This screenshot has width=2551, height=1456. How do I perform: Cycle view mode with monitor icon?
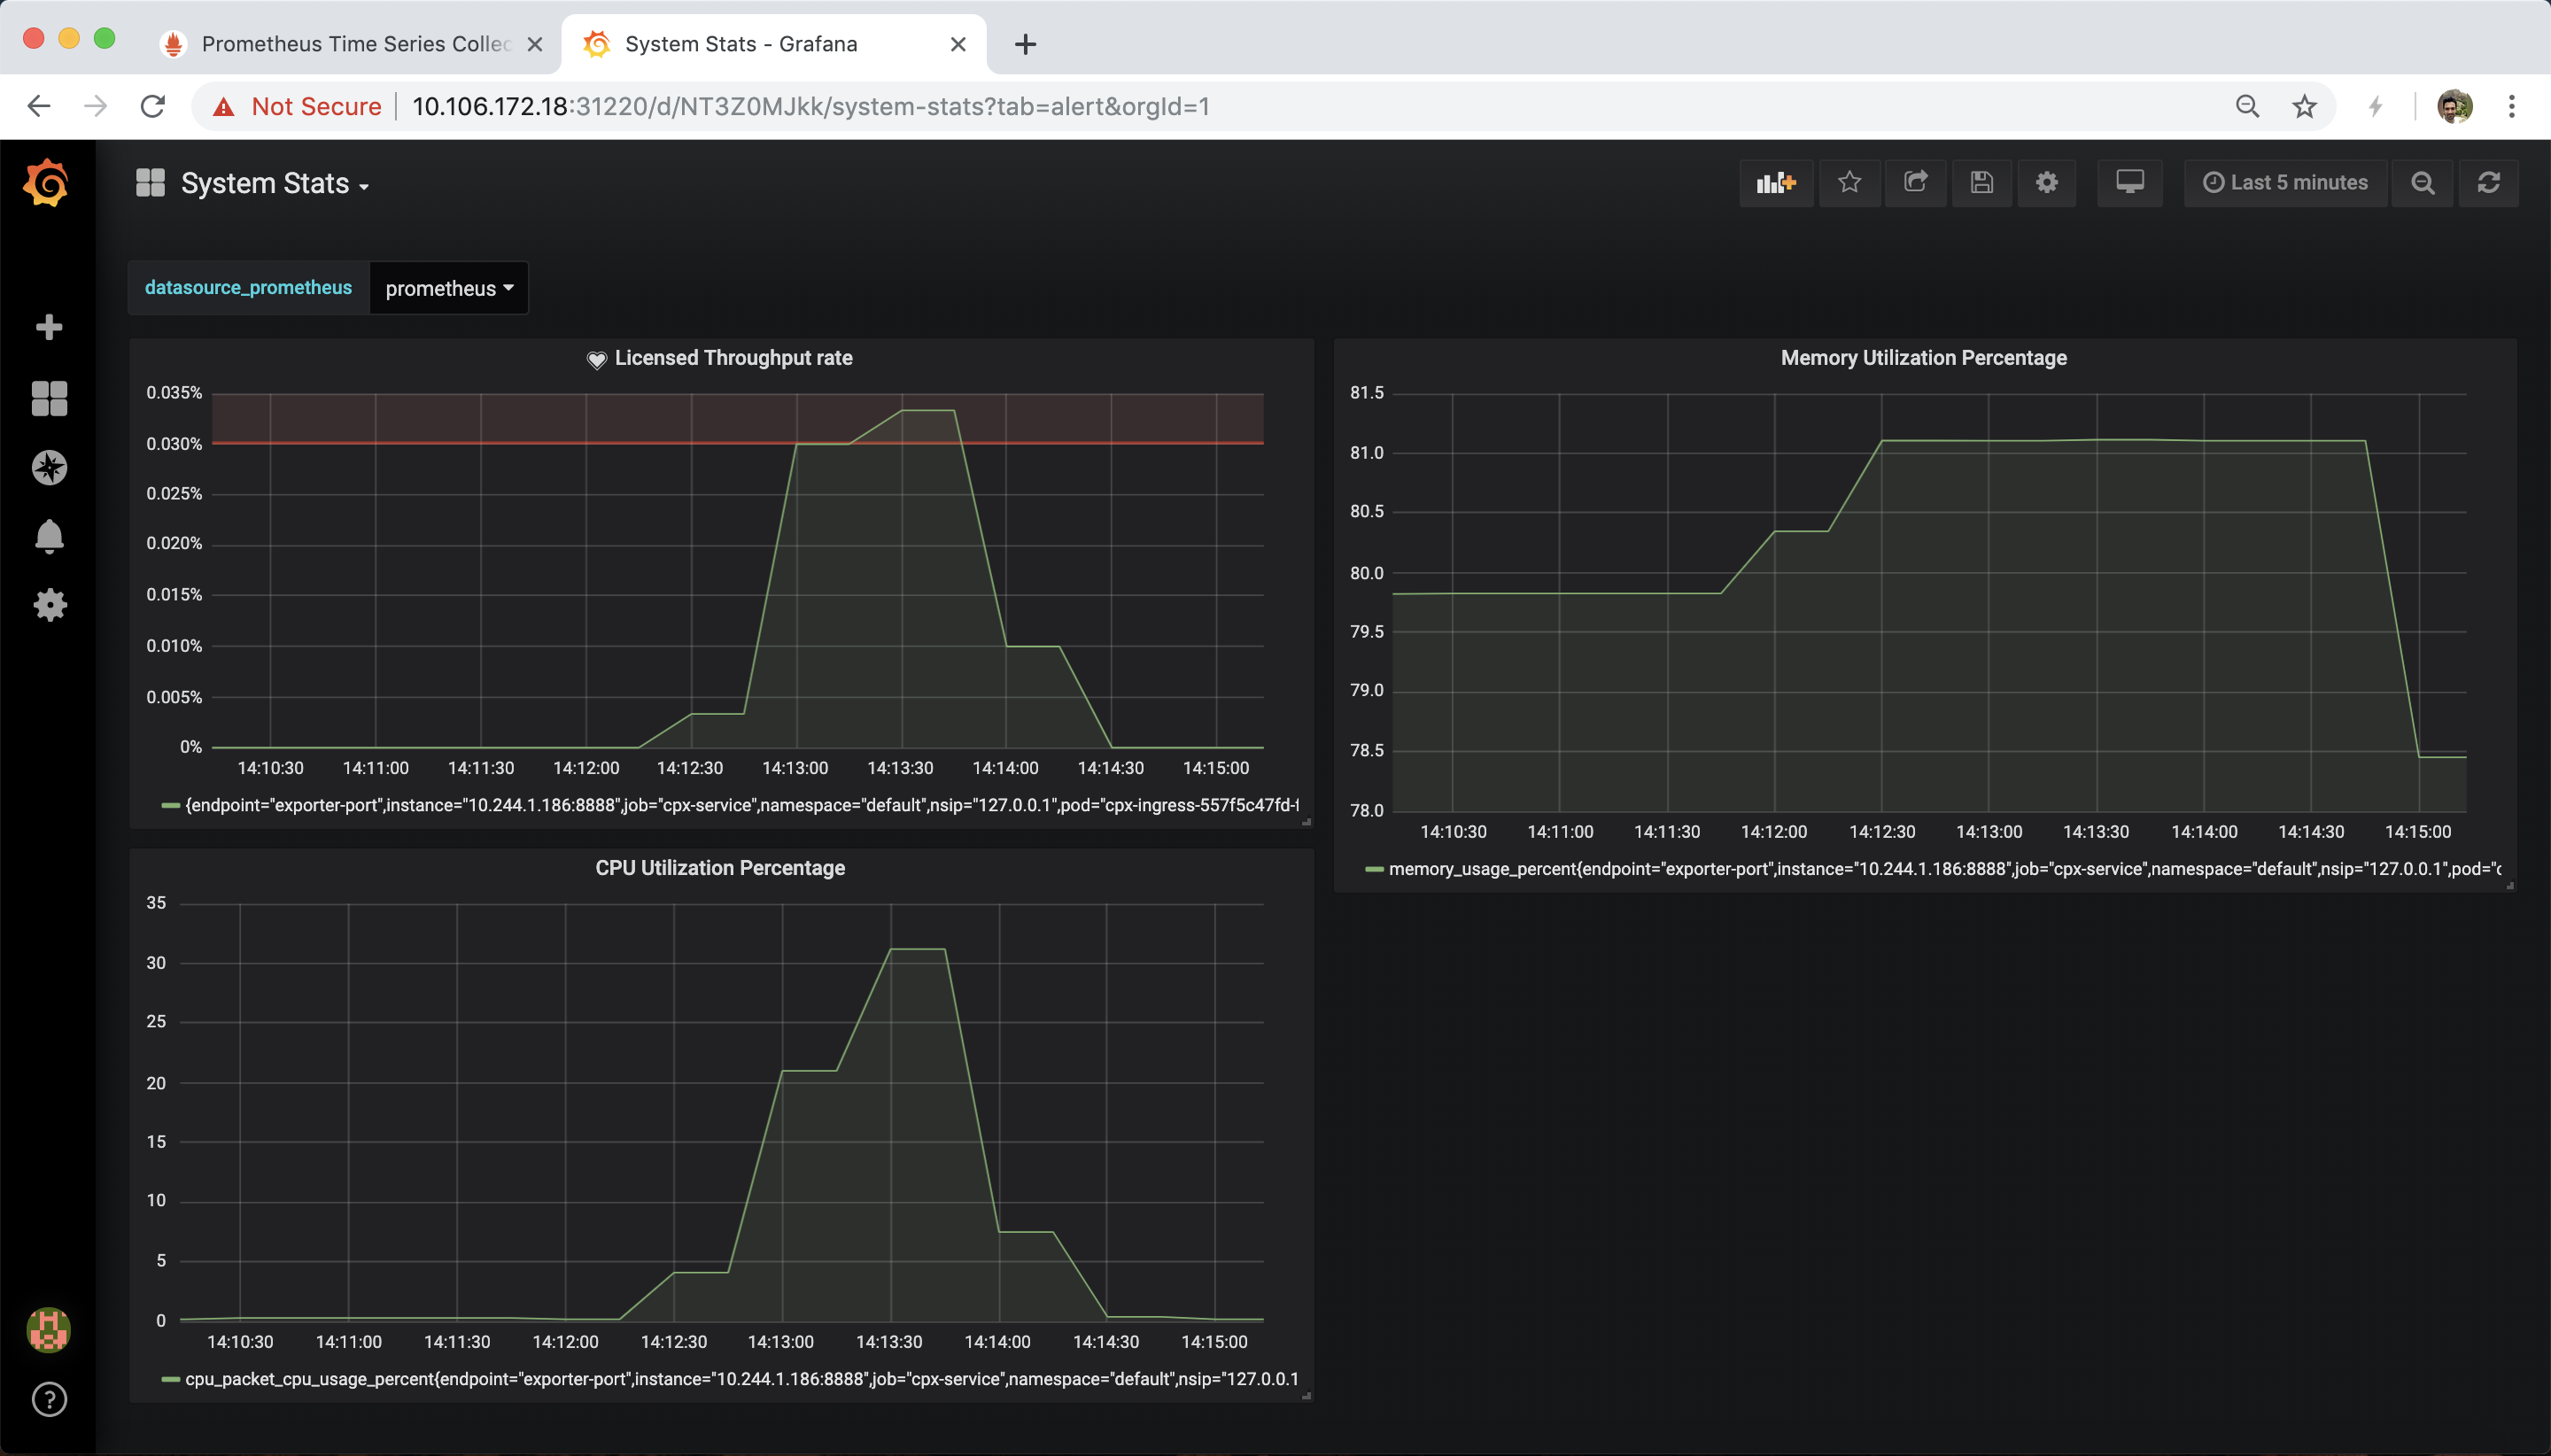tap(2129, 183)
